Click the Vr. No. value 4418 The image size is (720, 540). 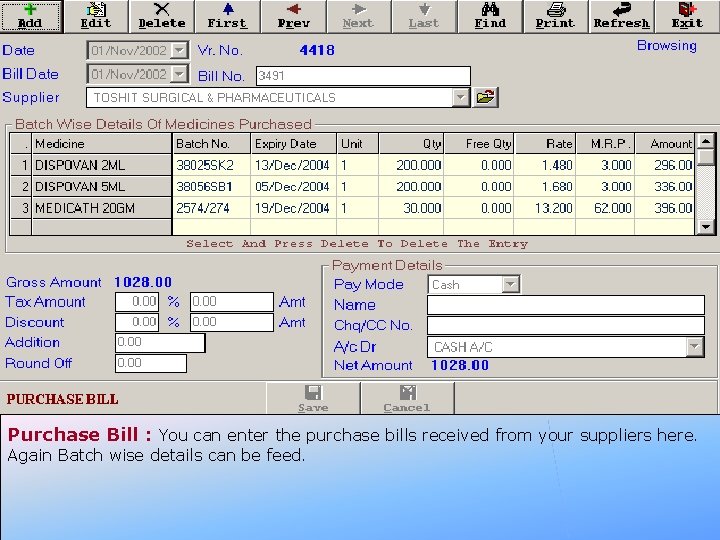317,50
